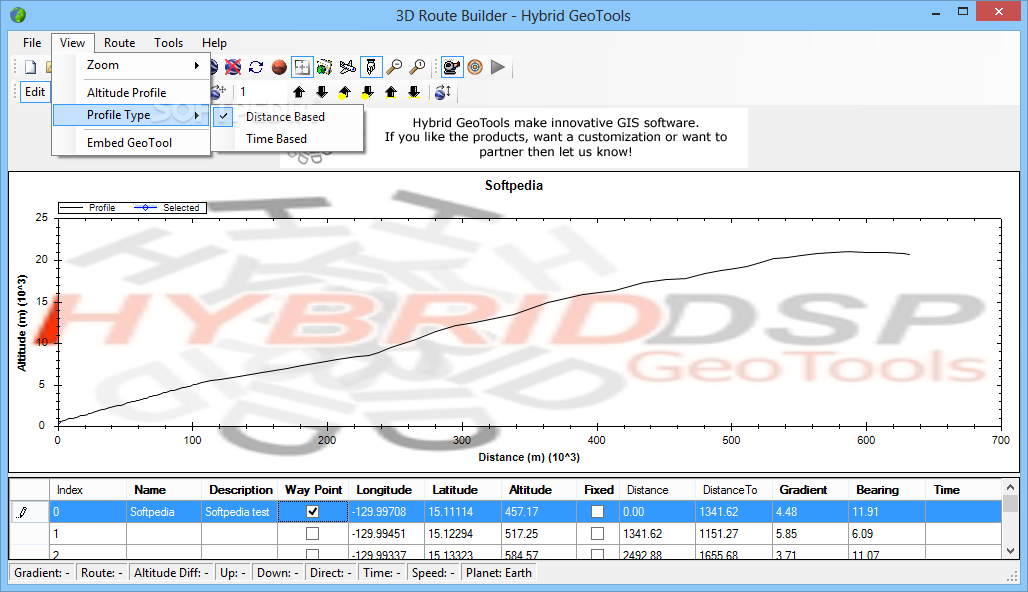
Task: Choose Embed GeoTool menu entry
Action: click(x=131, y=142)
